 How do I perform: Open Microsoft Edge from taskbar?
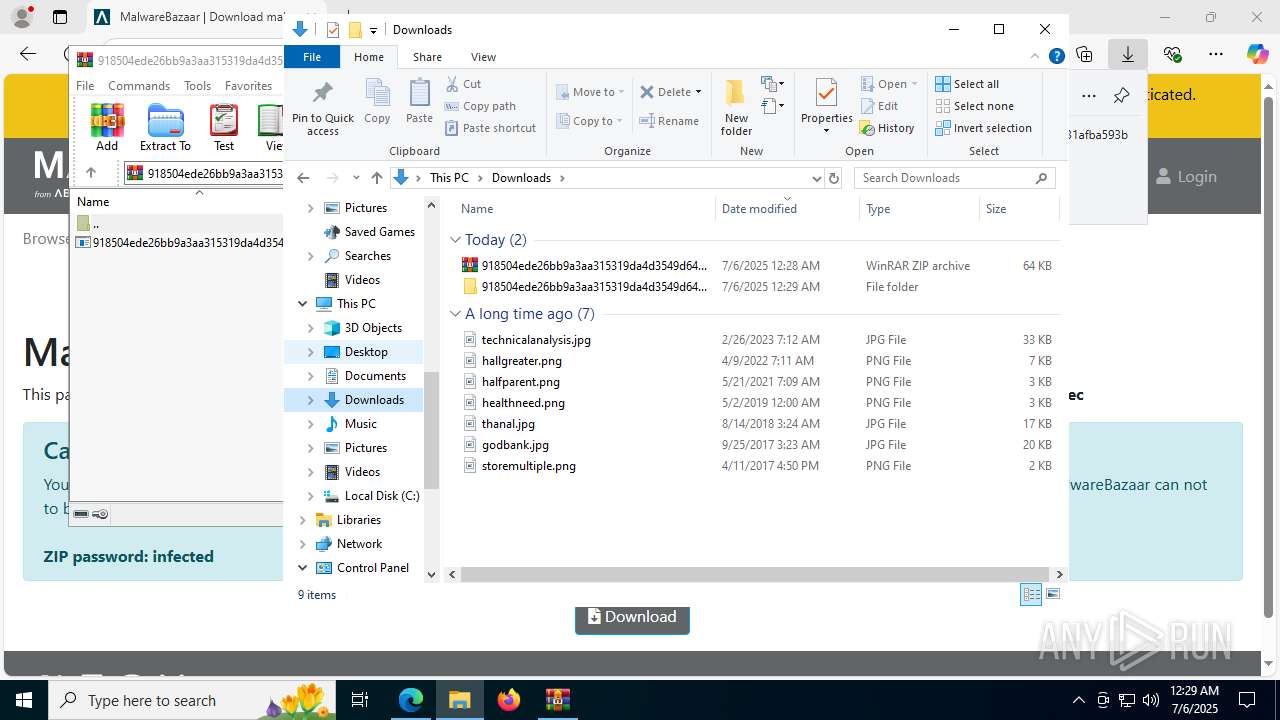(411, 700)
